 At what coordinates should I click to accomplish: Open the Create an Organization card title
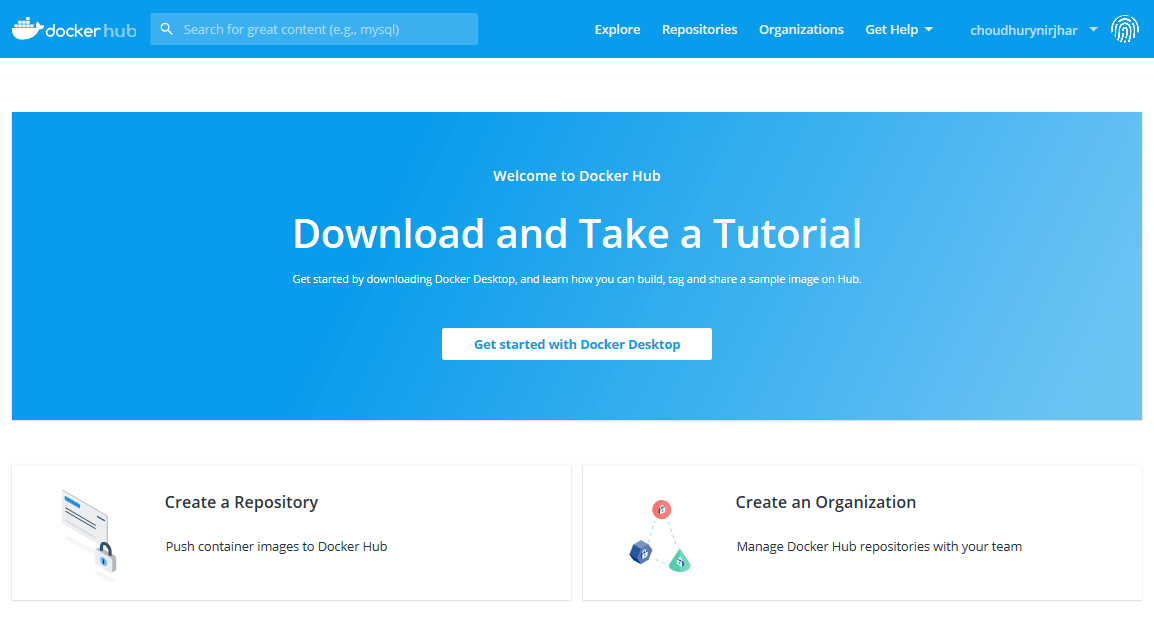826,502
